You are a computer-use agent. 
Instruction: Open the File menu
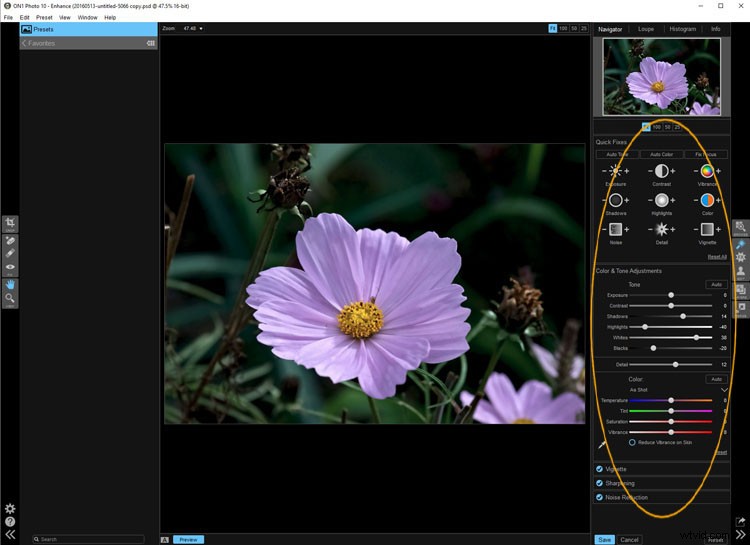click(8, 17)
